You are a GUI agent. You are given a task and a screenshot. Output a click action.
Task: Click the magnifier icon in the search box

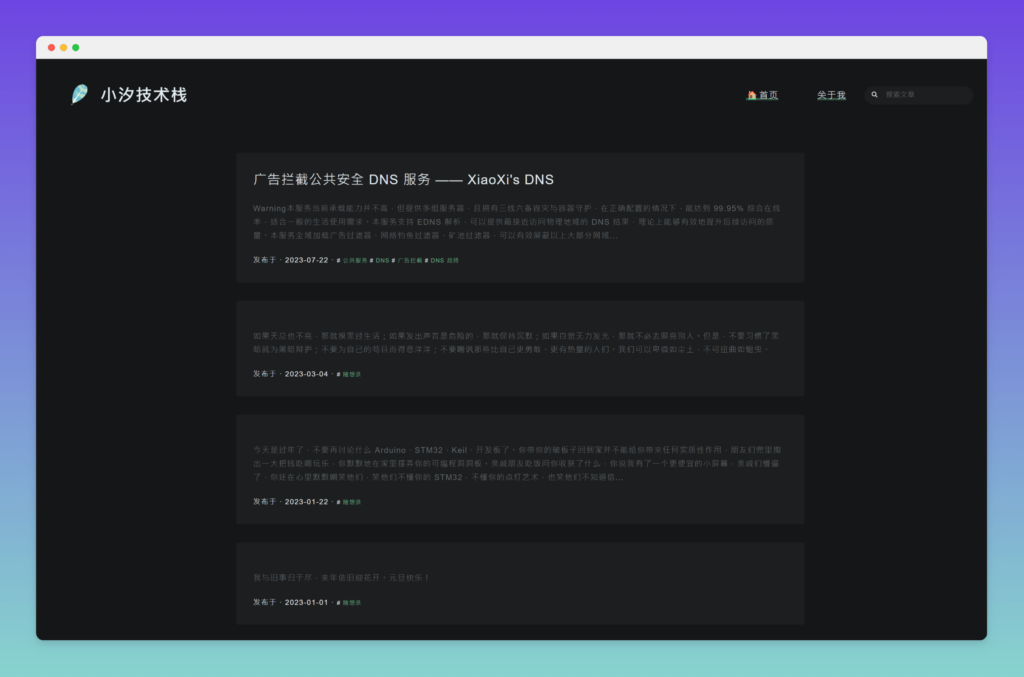pyautogui.click(x=874, y=95)
